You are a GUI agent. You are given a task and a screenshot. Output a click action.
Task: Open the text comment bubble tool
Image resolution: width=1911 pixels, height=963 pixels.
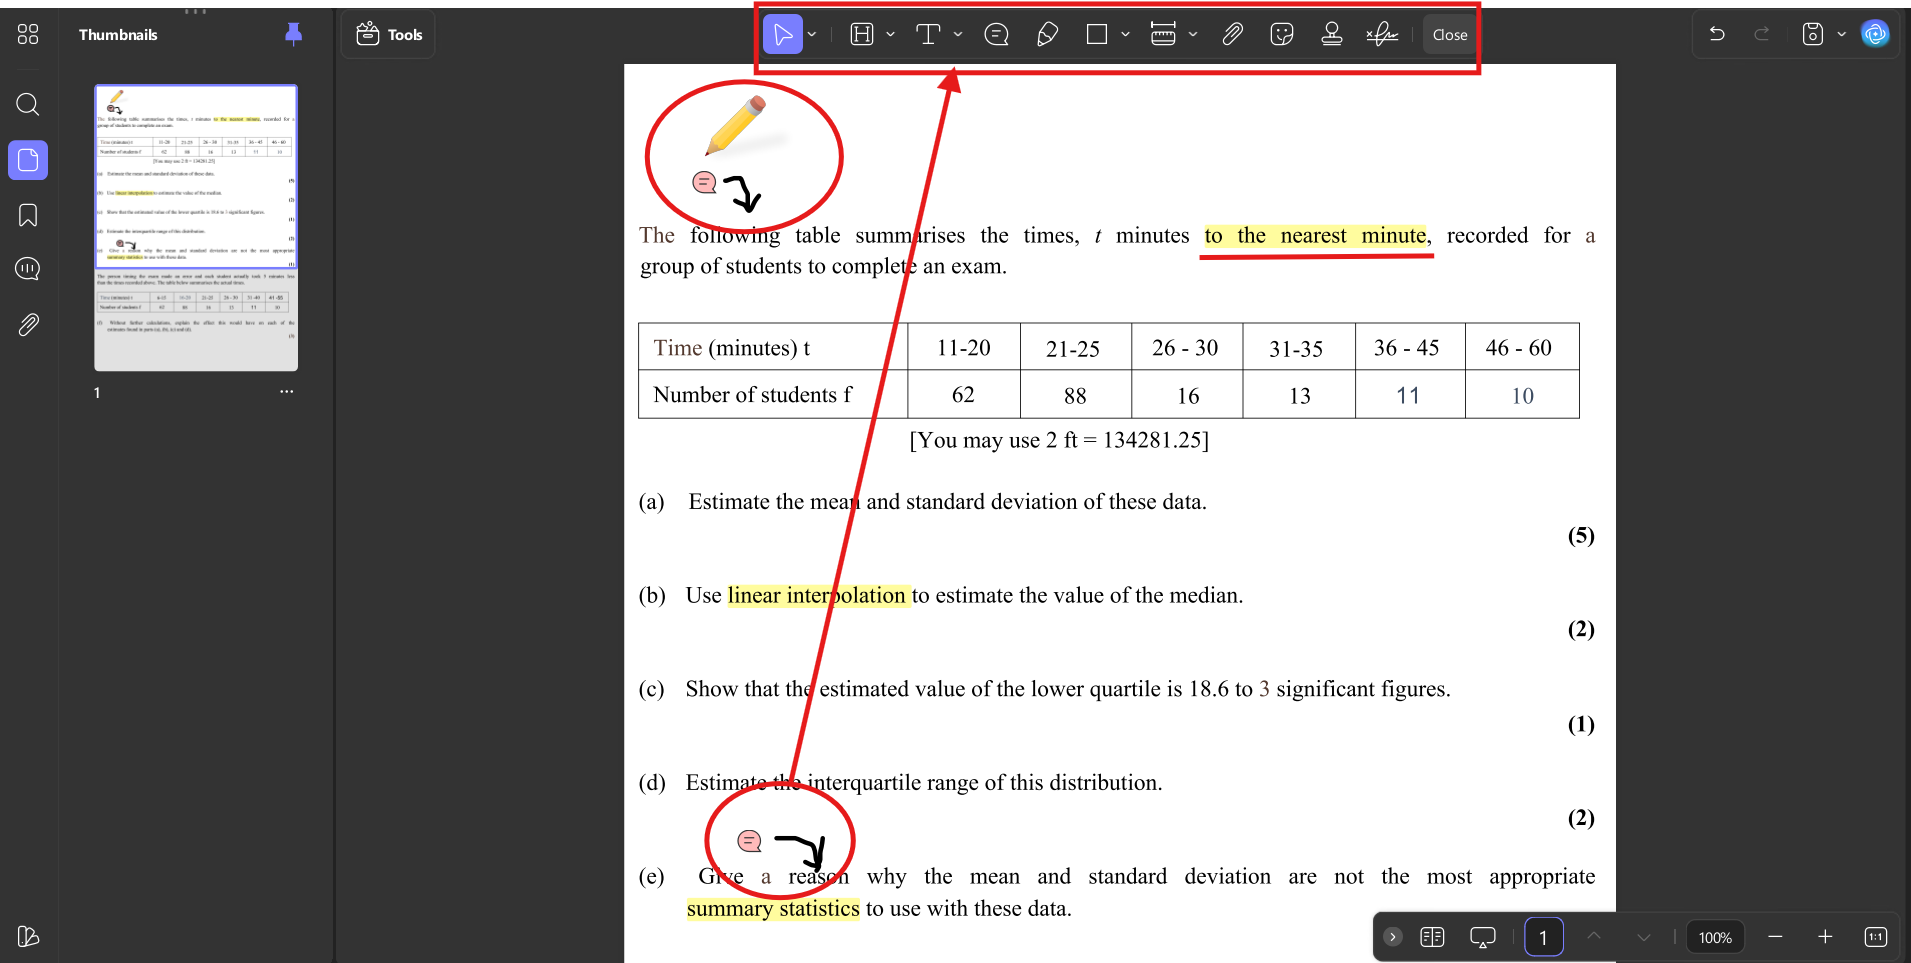[x=996, y=33]
